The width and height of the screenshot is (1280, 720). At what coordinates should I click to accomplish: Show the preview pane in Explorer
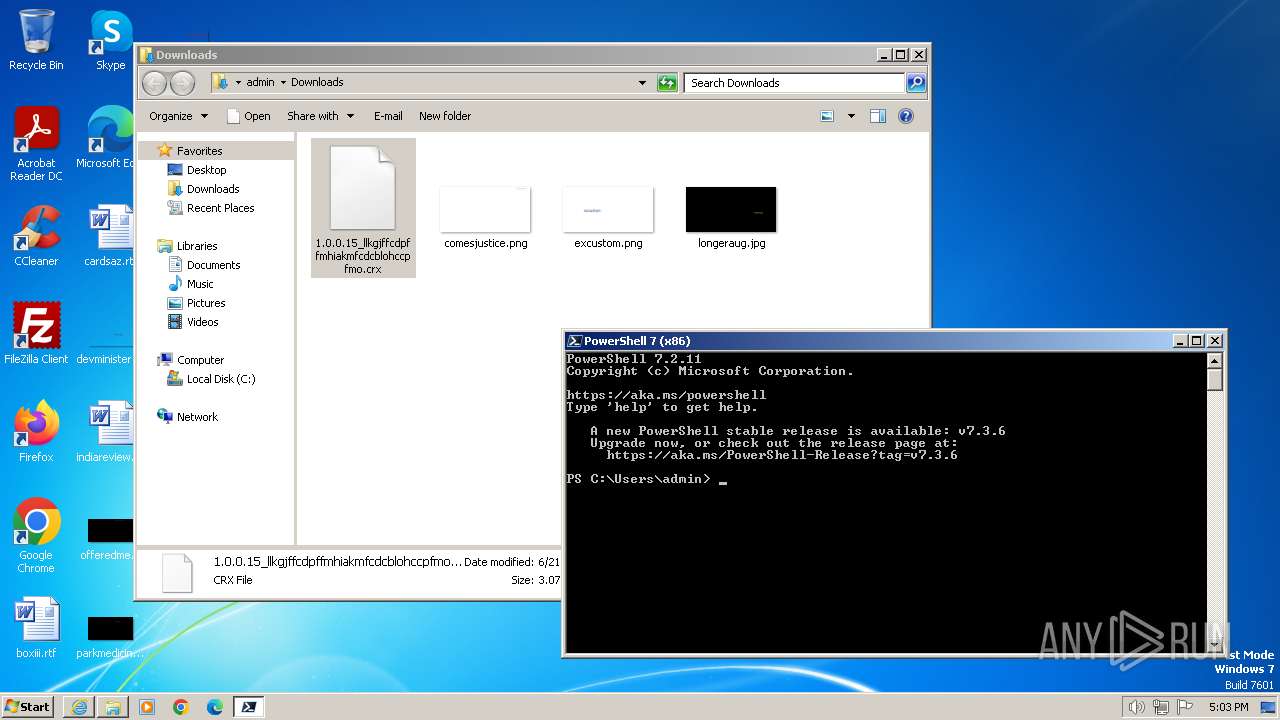[877, 116]
